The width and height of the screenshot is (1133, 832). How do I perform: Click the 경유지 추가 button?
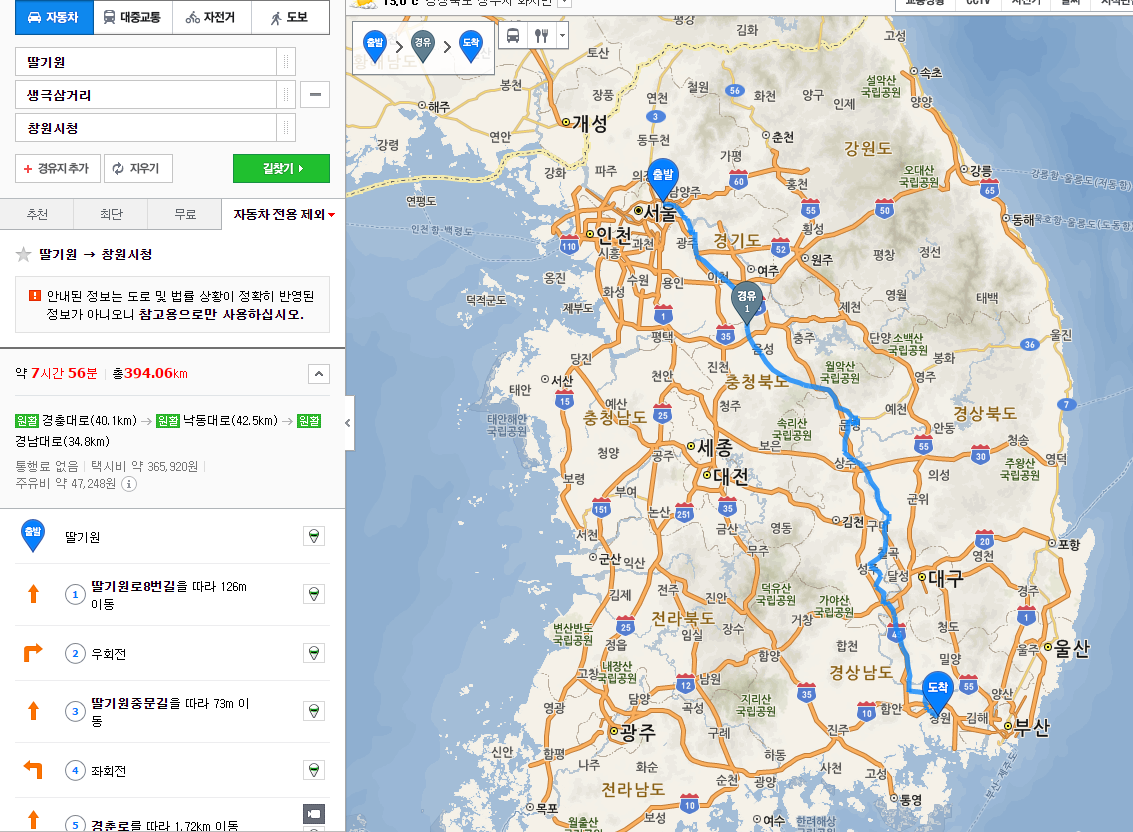(x=58, y=169)
